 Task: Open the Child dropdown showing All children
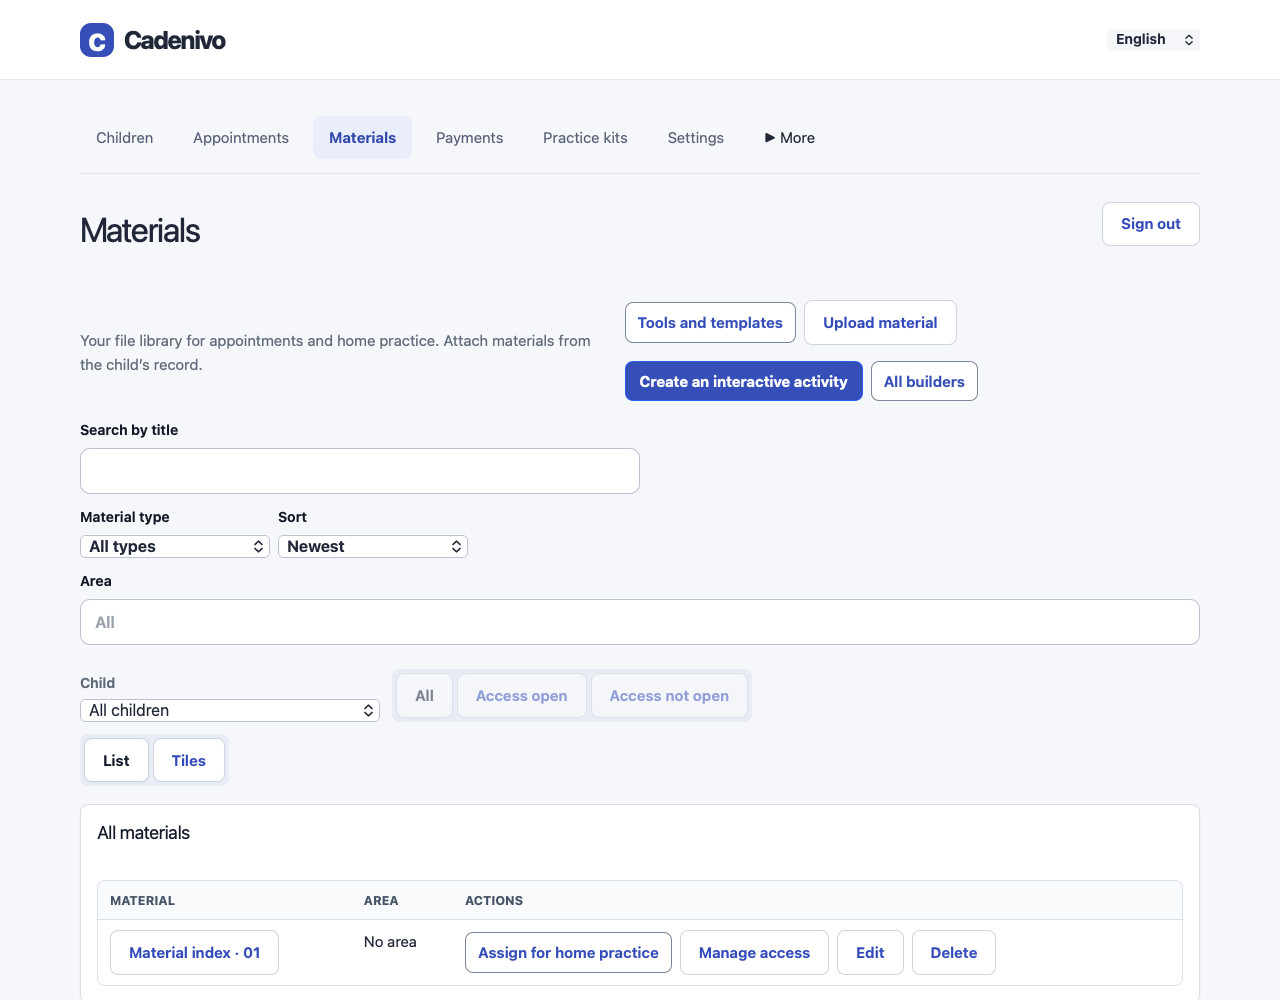coord(230,711)
